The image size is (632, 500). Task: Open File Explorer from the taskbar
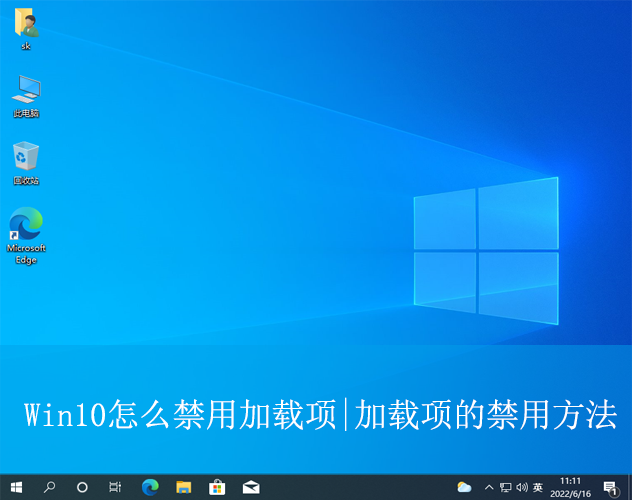pyautogui.click(x=183, y=487)
